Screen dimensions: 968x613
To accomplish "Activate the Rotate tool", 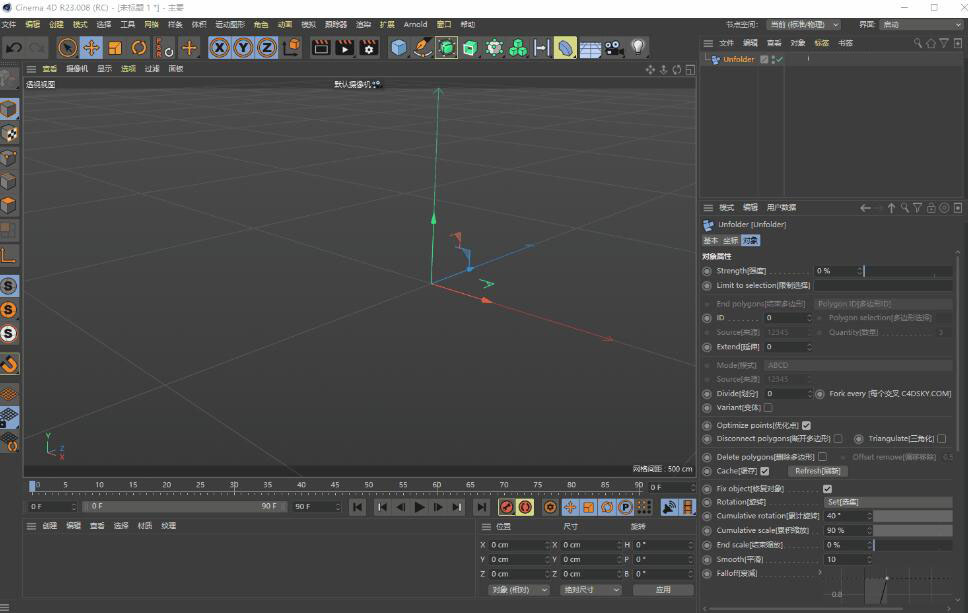I will click(x=139, y=48).
